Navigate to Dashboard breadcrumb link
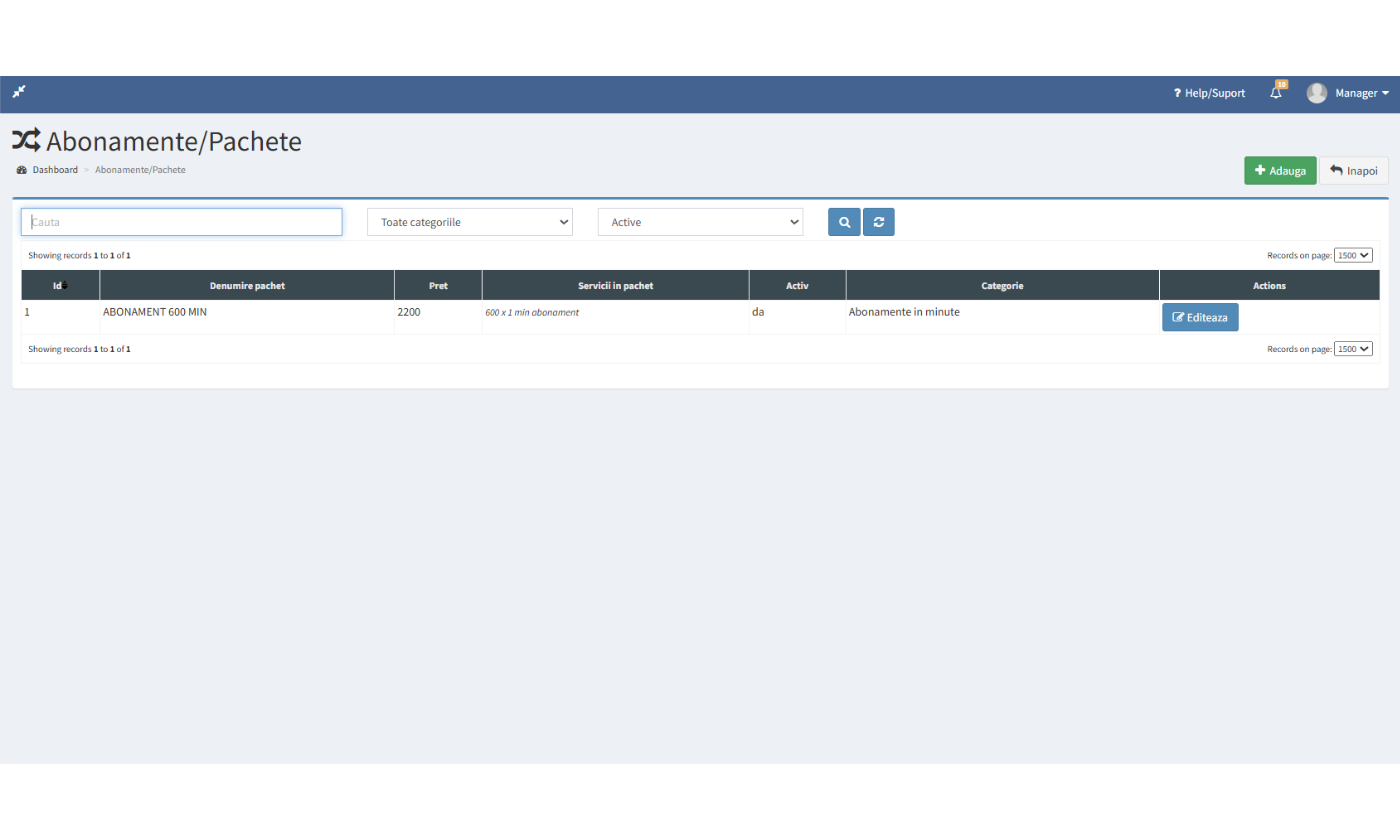The image size is (1400, 840). [54, 170]
